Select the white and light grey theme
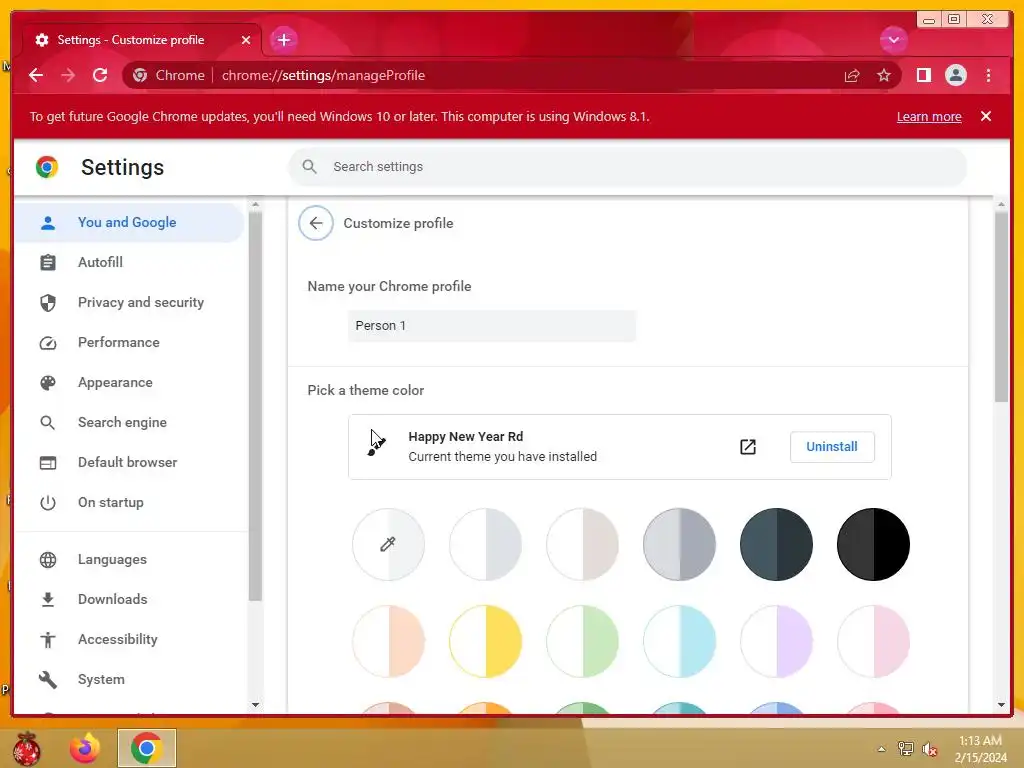This screenshot has width=1024, height=768. click(485, 544)
